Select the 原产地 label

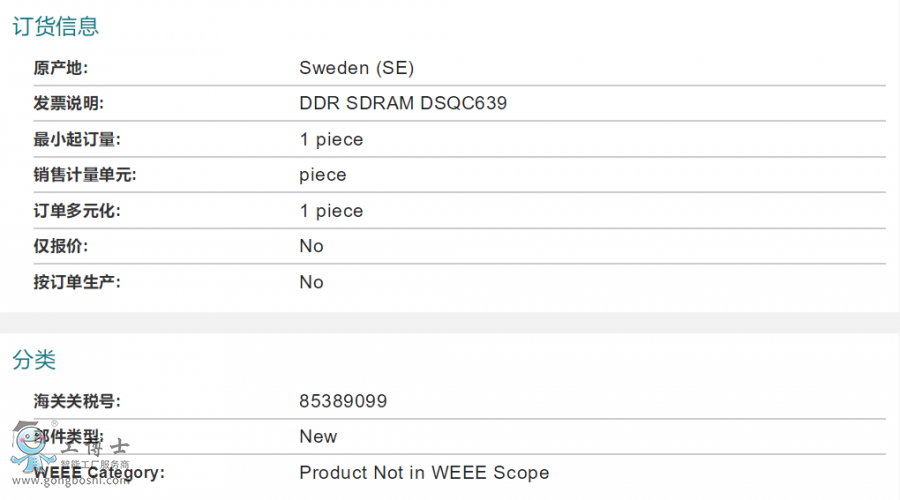pos(61,68)
